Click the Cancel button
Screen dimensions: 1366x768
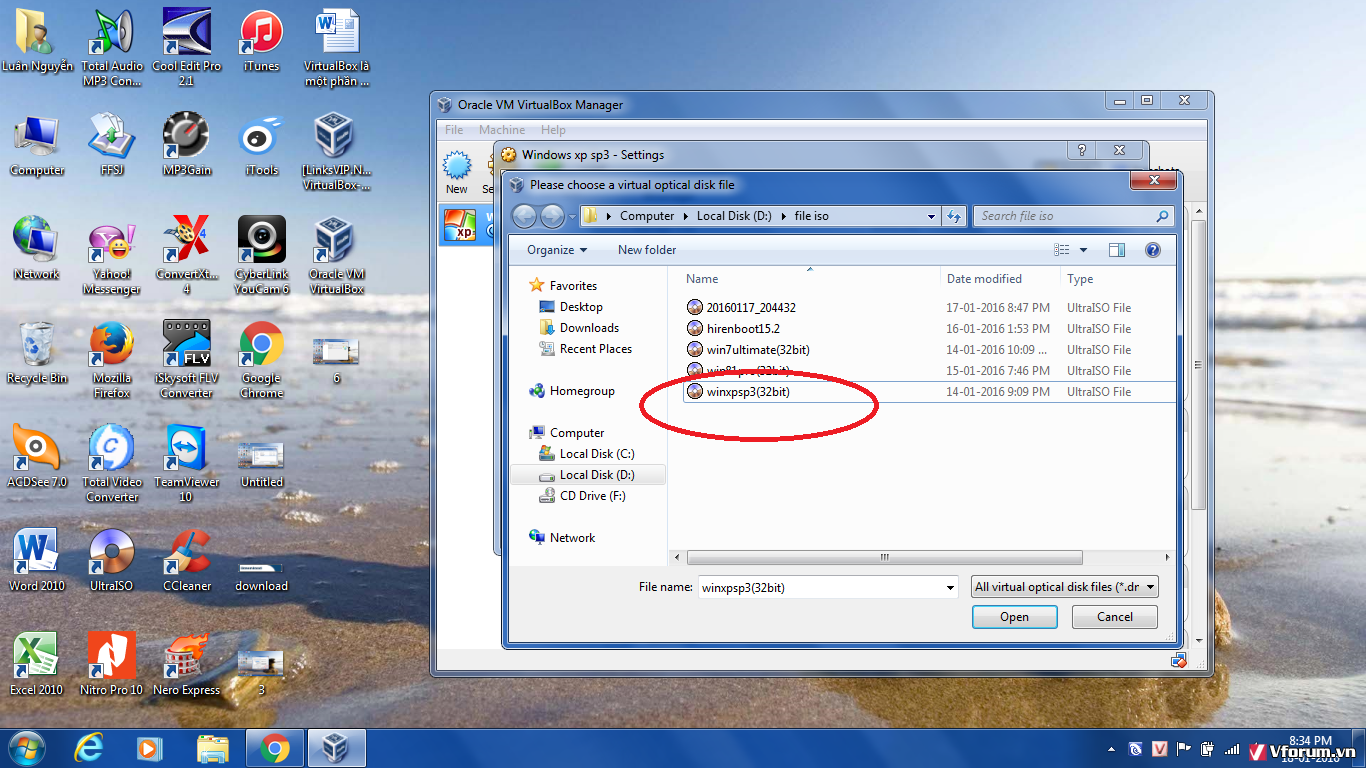tap(1115, 617)
